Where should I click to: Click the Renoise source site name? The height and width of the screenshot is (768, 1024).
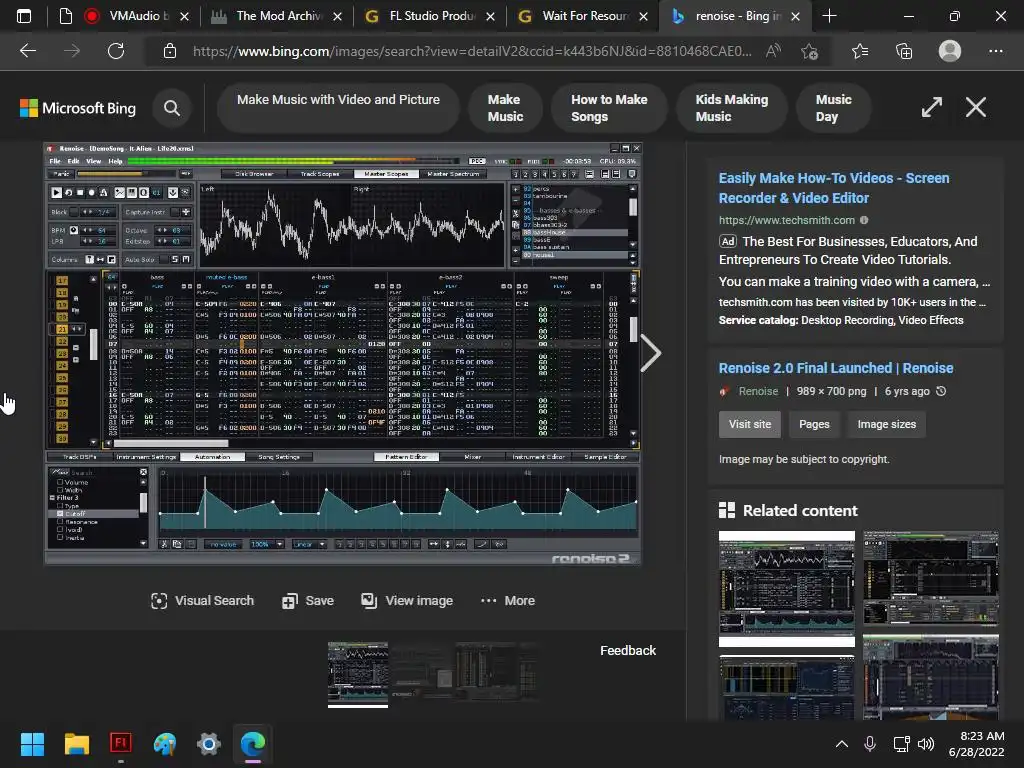click(758, 391)
